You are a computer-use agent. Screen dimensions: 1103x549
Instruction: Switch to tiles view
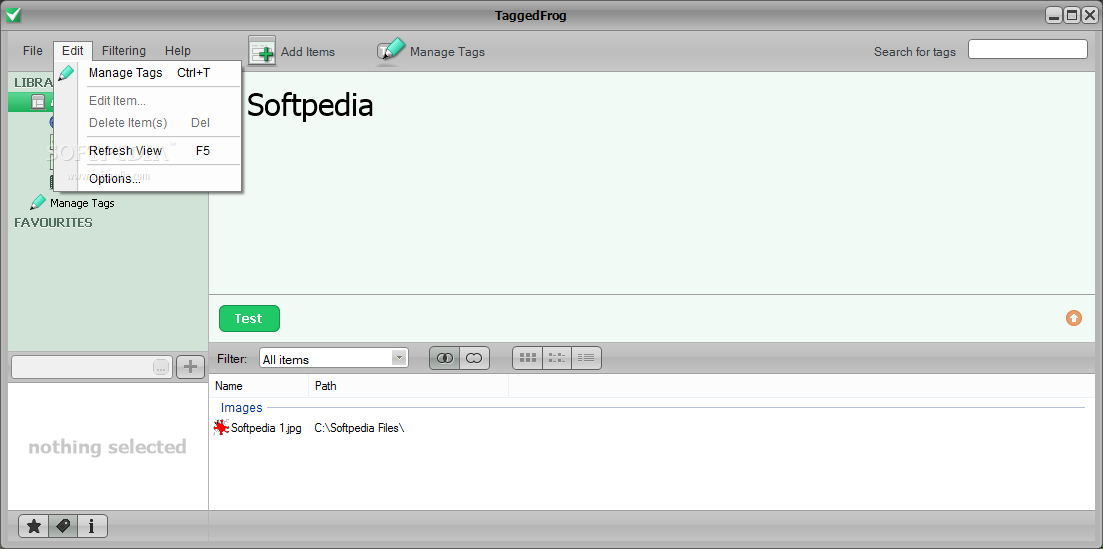557,358
